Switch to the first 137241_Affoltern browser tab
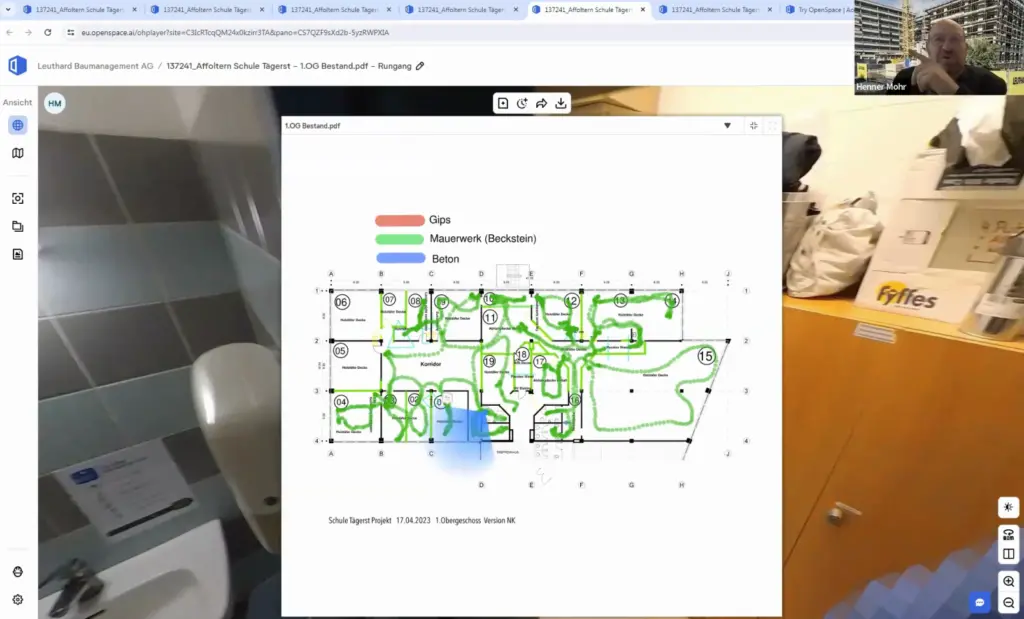 [75, 10]
